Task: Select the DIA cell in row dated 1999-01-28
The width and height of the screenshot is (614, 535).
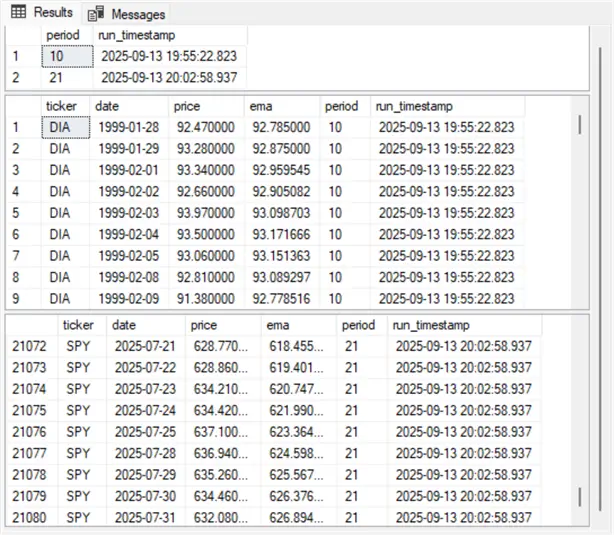Action: click(66, 127)
